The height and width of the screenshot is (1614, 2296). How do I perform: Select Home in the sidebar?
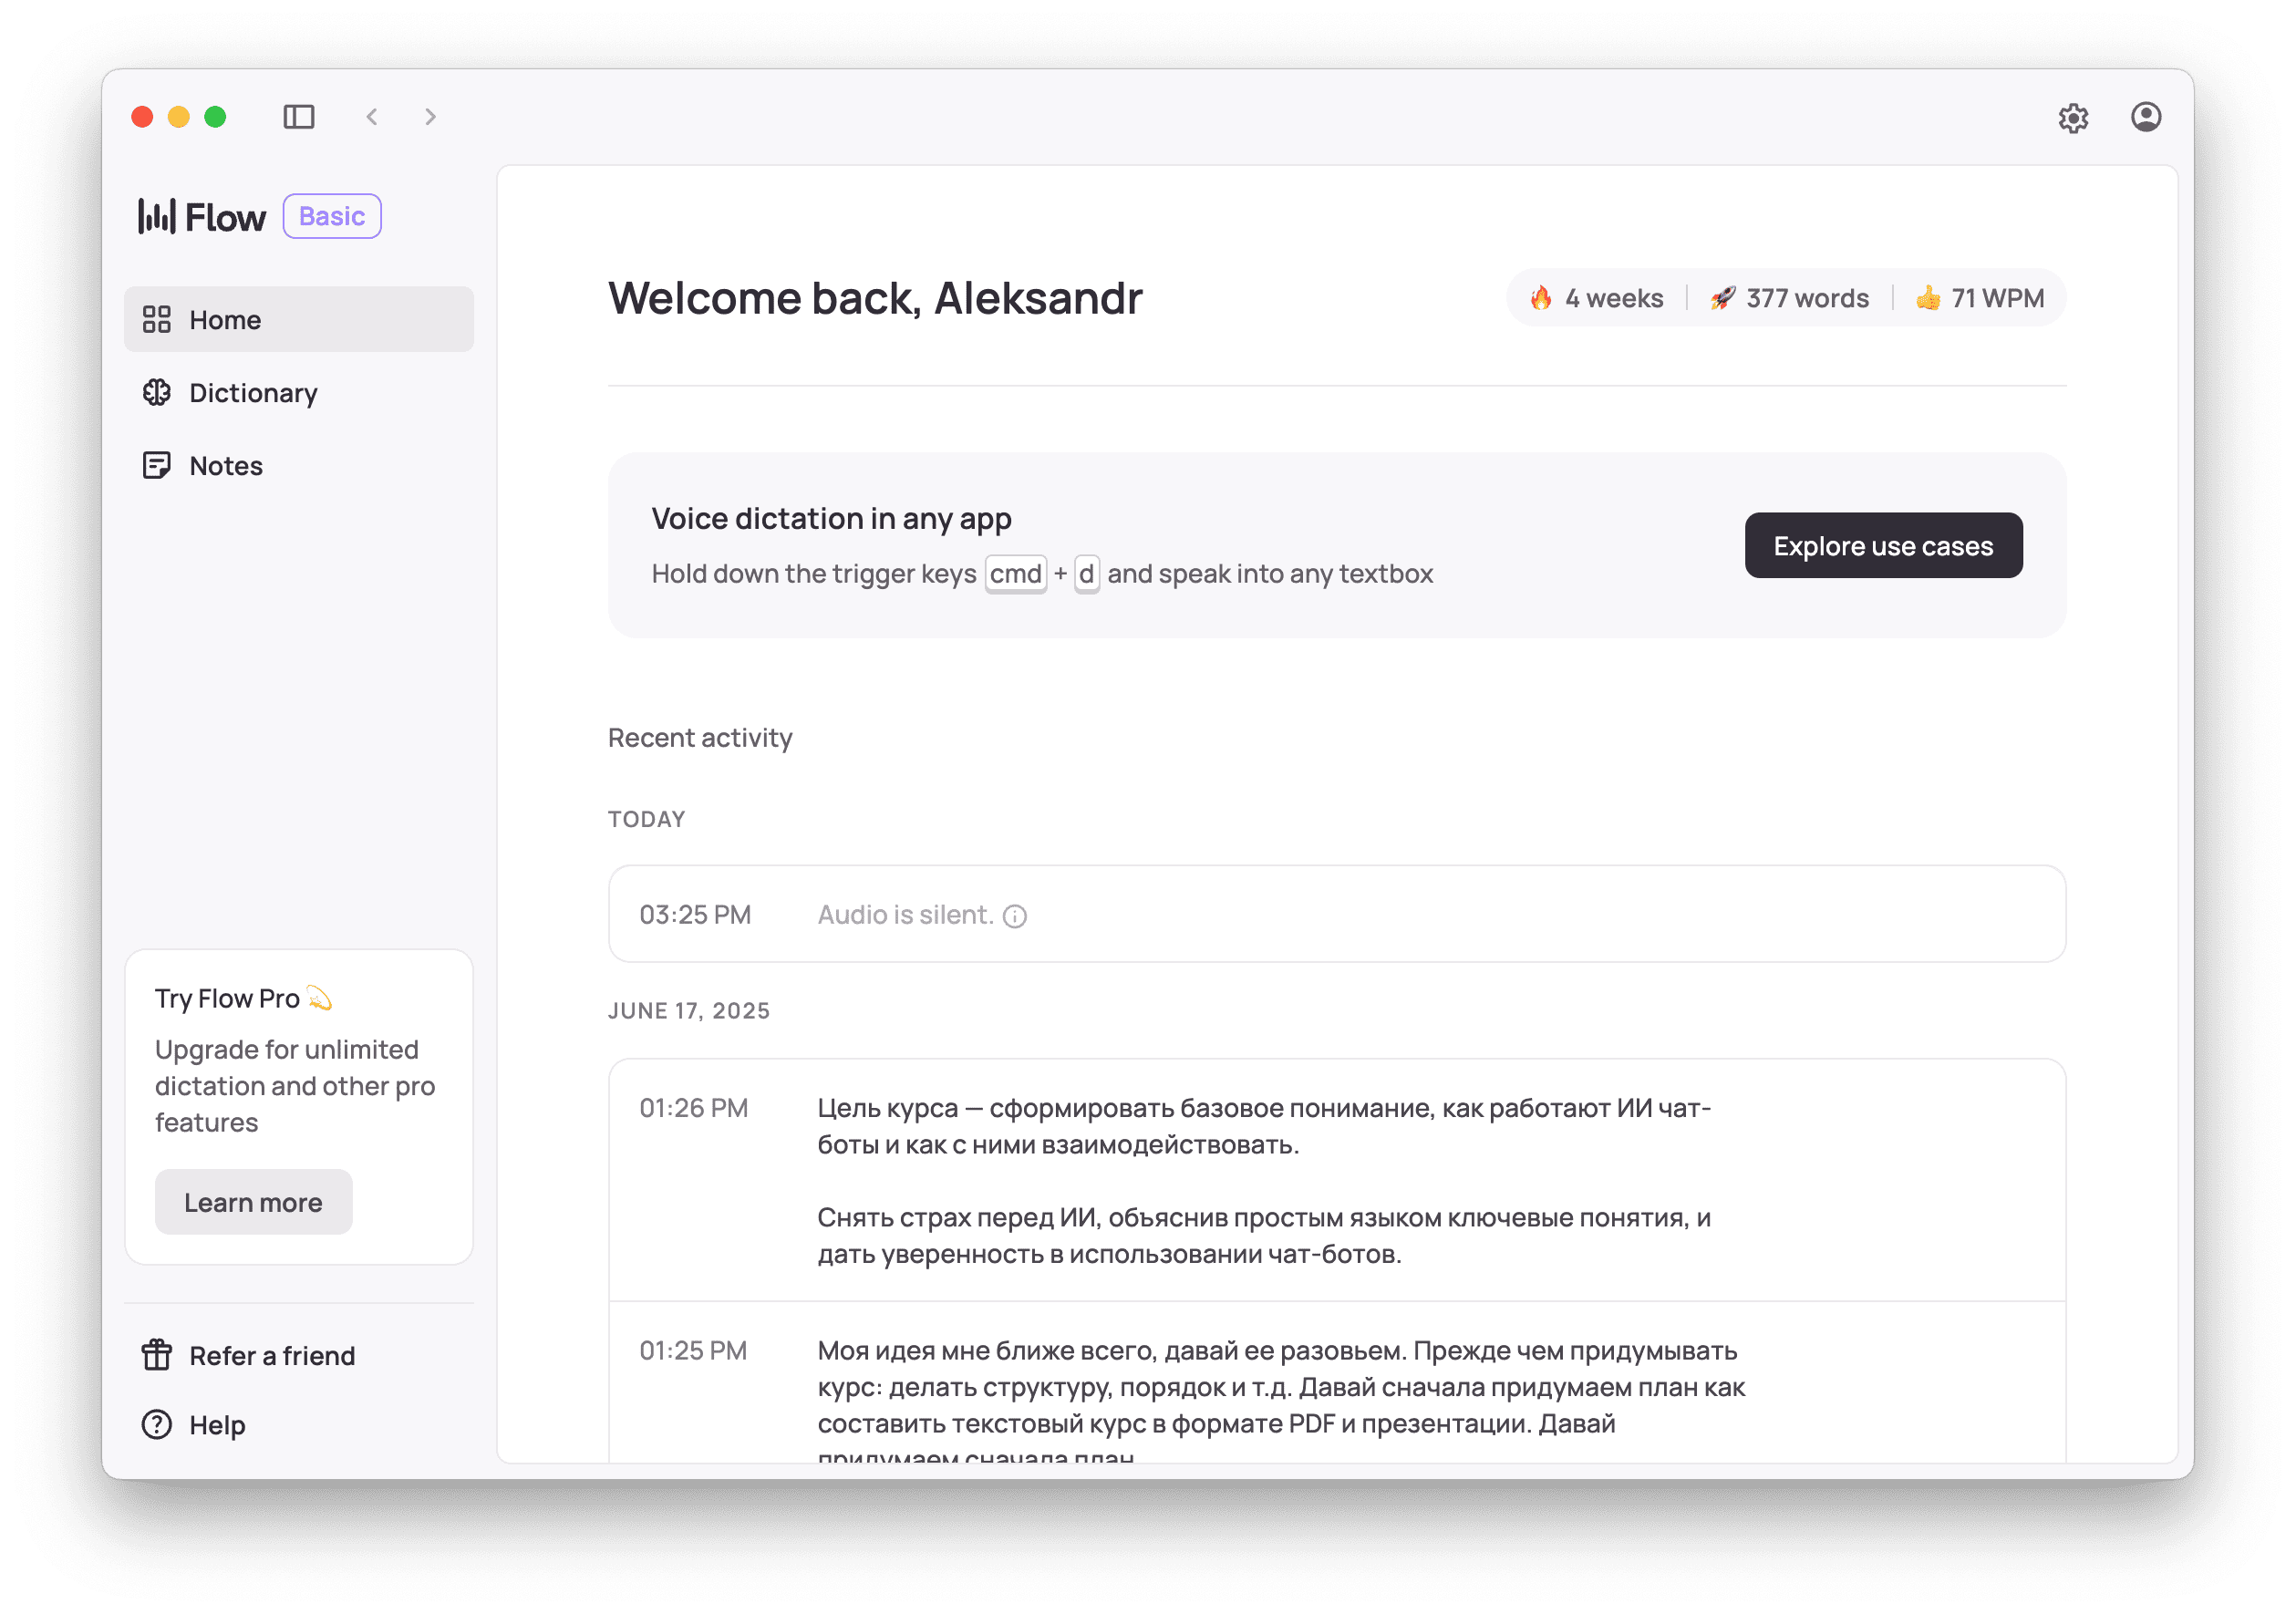click(x=298, y=320)
